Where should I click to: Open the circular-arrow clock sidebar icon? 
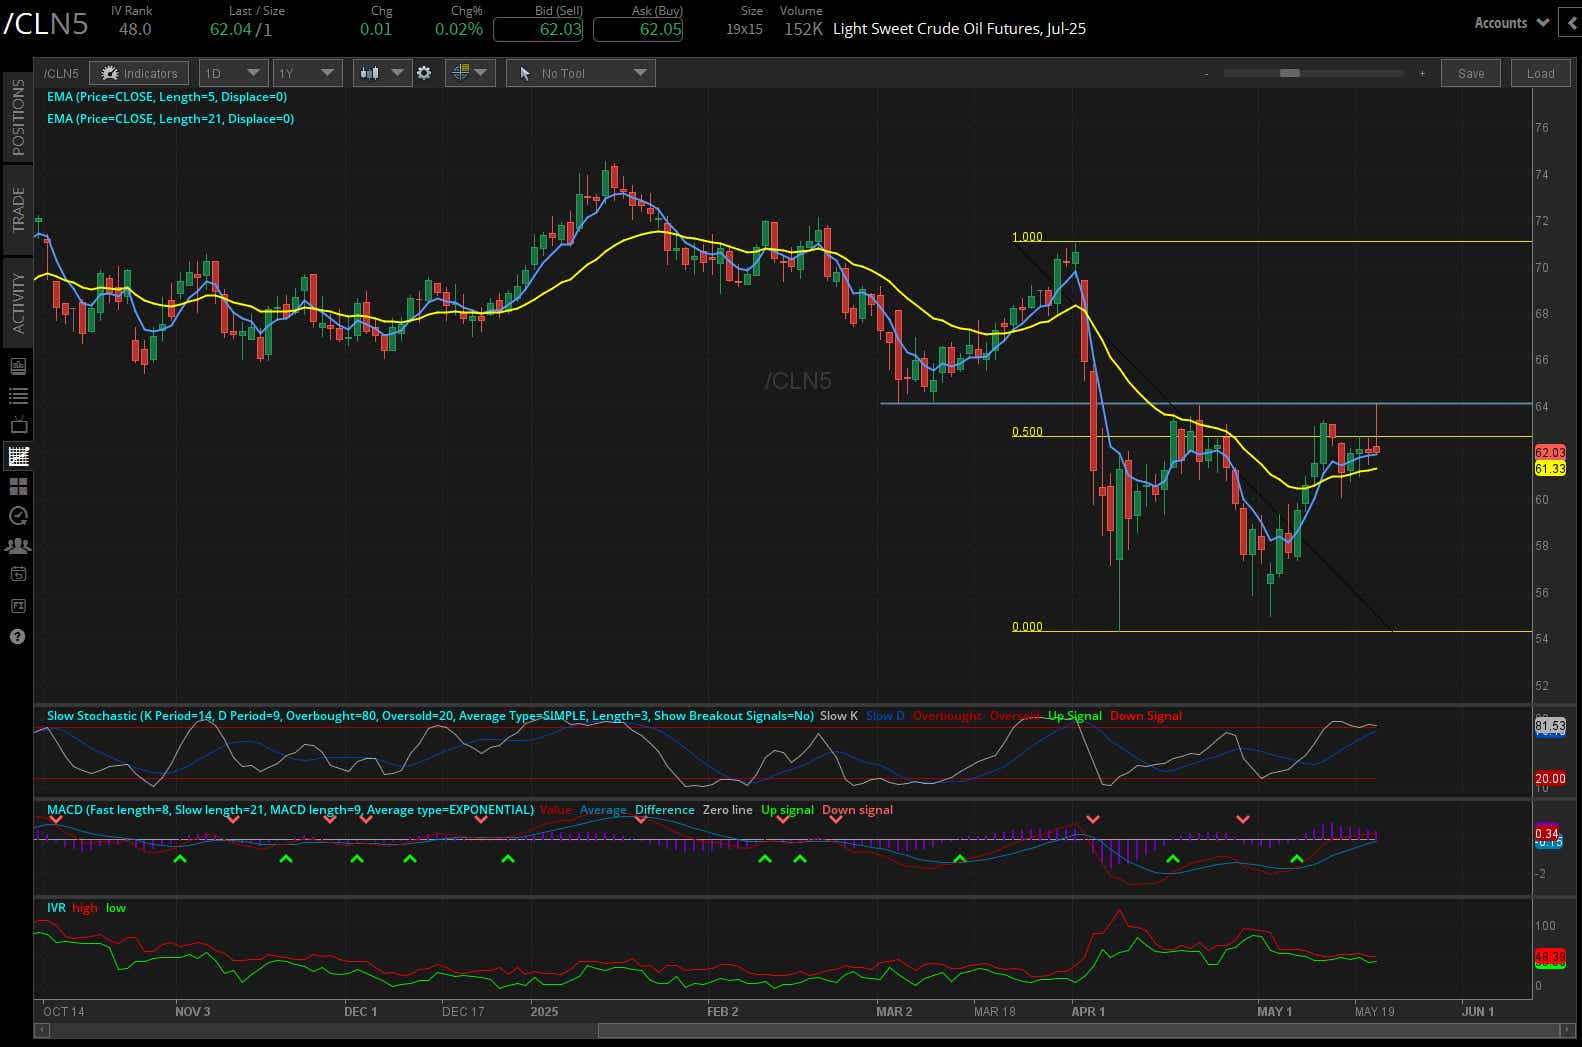tap(18, 516)
